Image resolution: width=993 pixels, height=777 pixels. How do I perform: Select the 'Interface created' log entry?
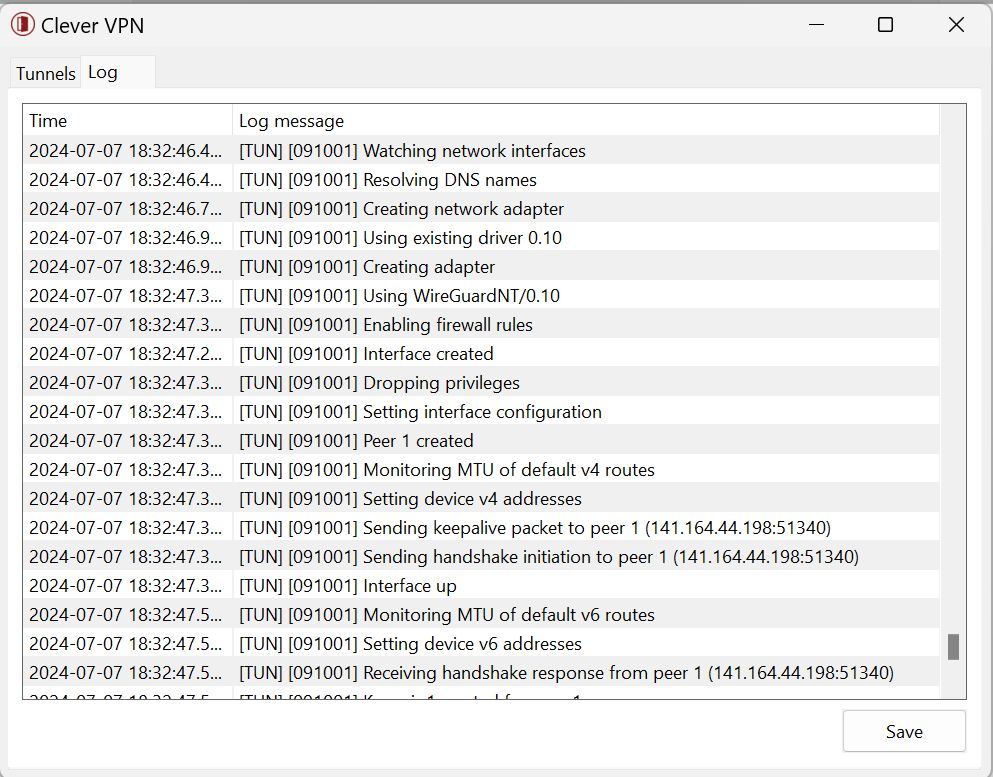point(481,354)
